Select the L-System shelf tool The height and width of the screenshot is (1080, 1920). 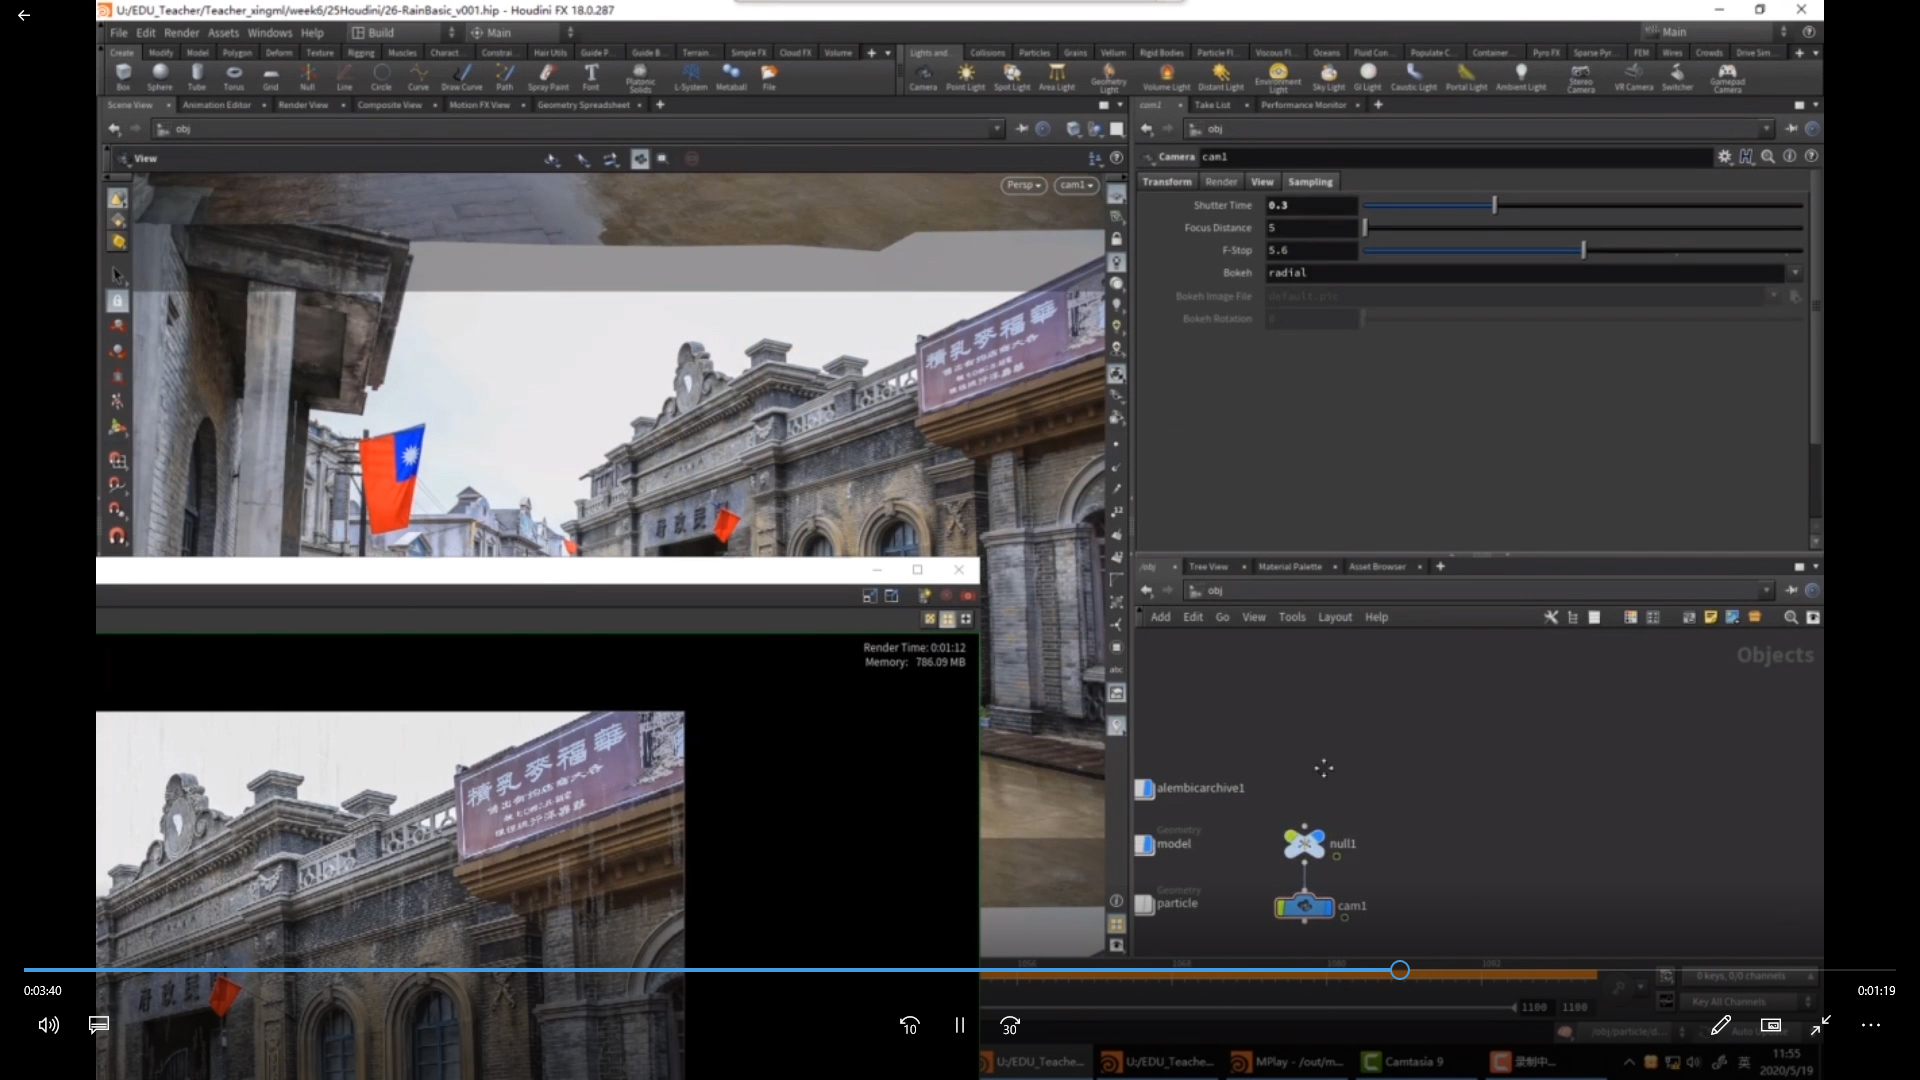click(691, 76)
